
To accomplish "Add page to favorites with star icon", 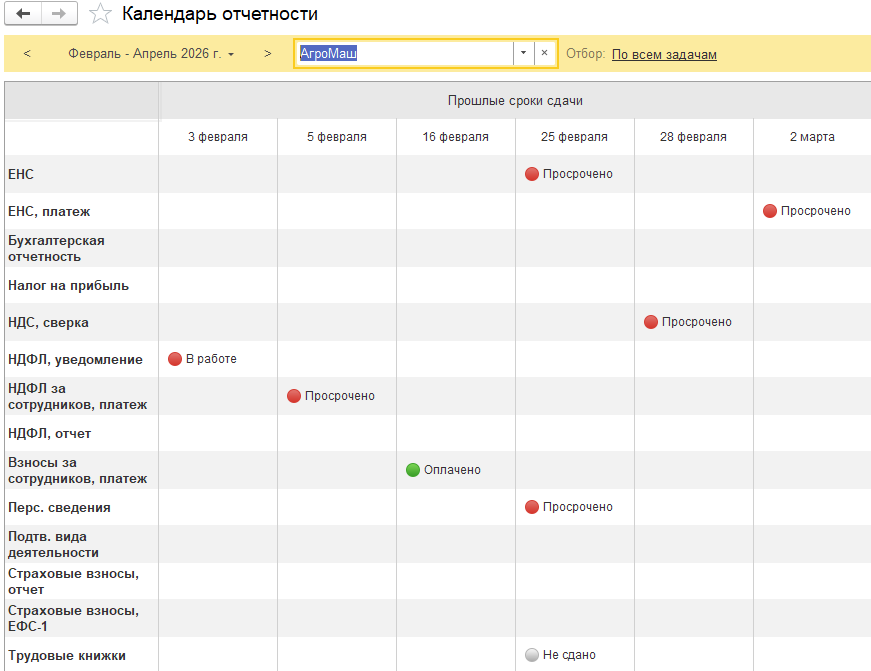I will pos(100,14).
